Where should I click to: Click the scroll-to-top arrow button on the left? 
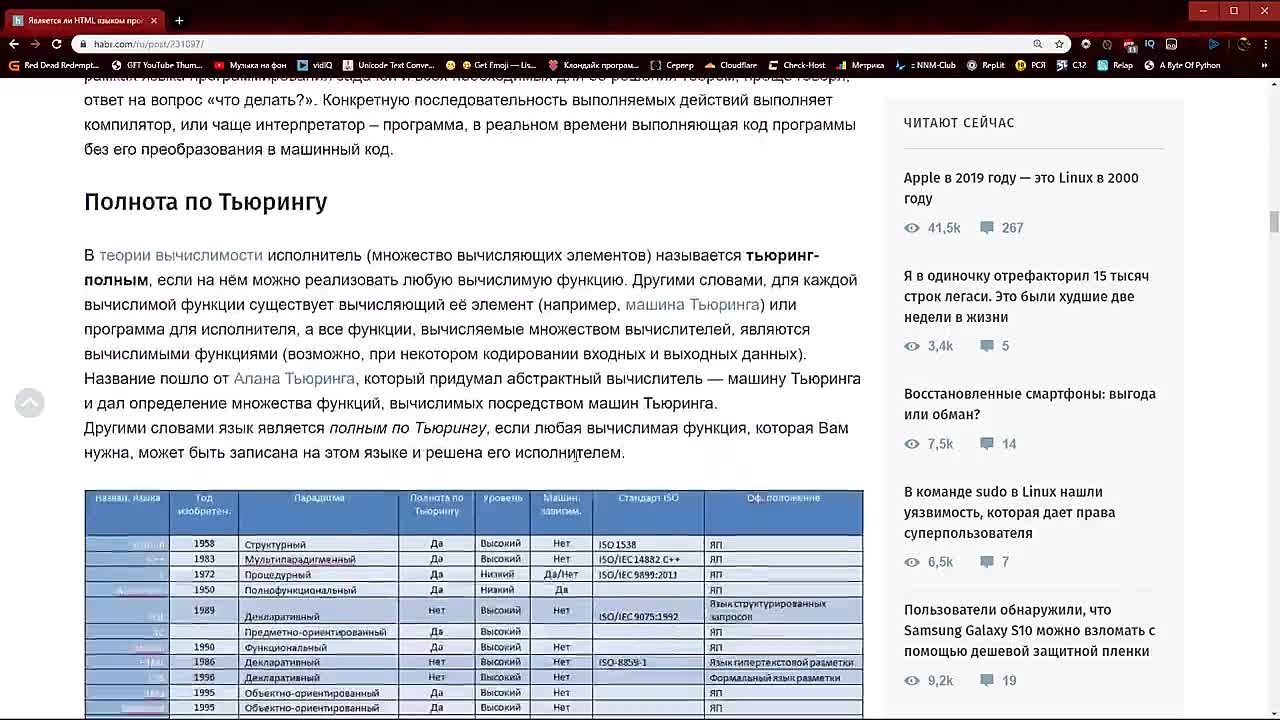pyautogui.click(x=29, y=403)
